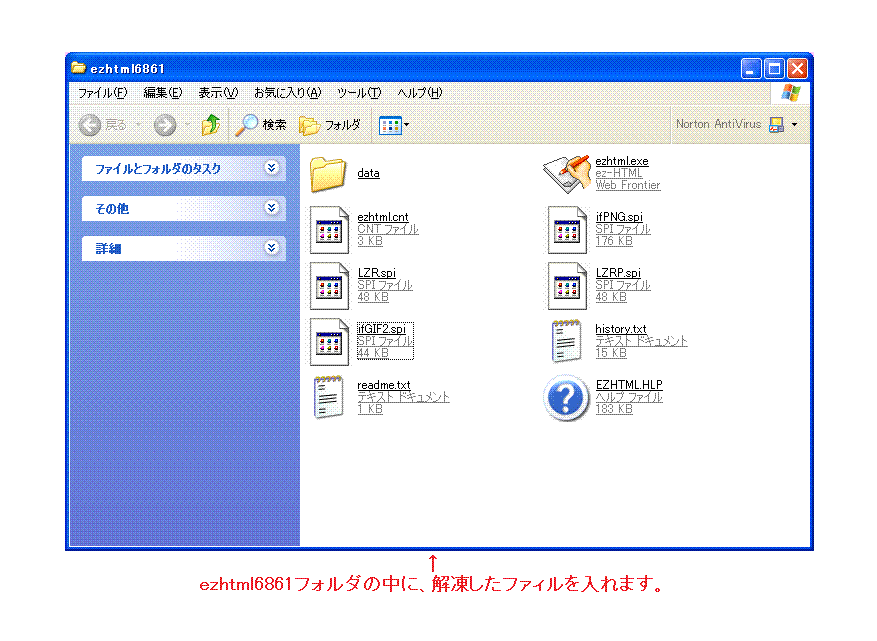
Task: Open the お気に入り(A) menu
Action: point(287,93)
